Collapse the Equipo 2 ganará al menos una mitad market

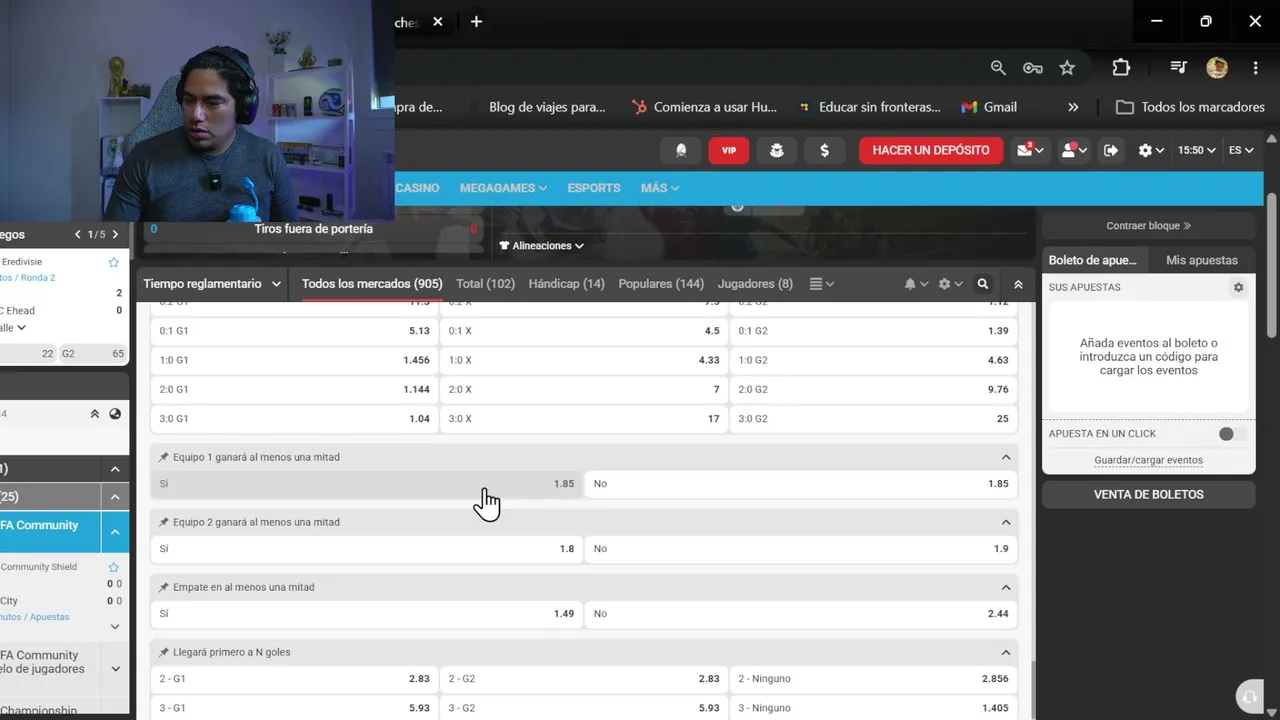click(x=1006, y=522)
